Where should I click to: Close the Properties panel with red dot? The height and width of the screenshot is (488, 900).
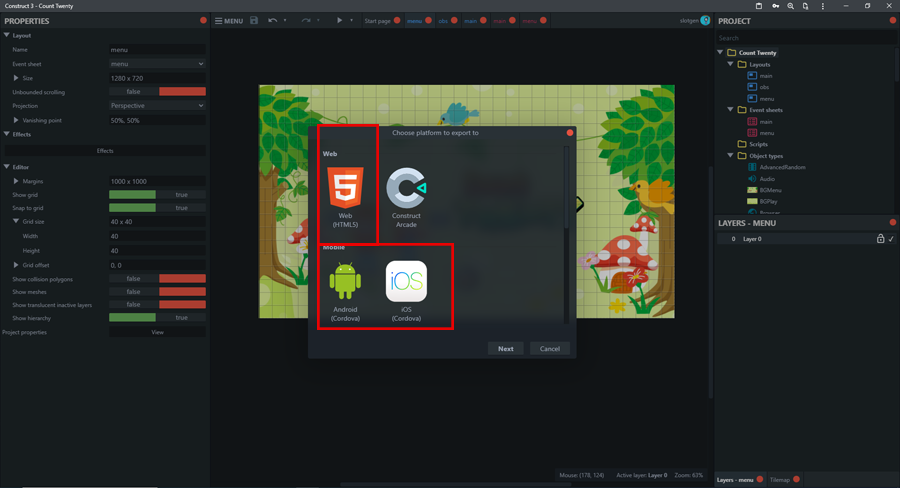pos(203,20)
